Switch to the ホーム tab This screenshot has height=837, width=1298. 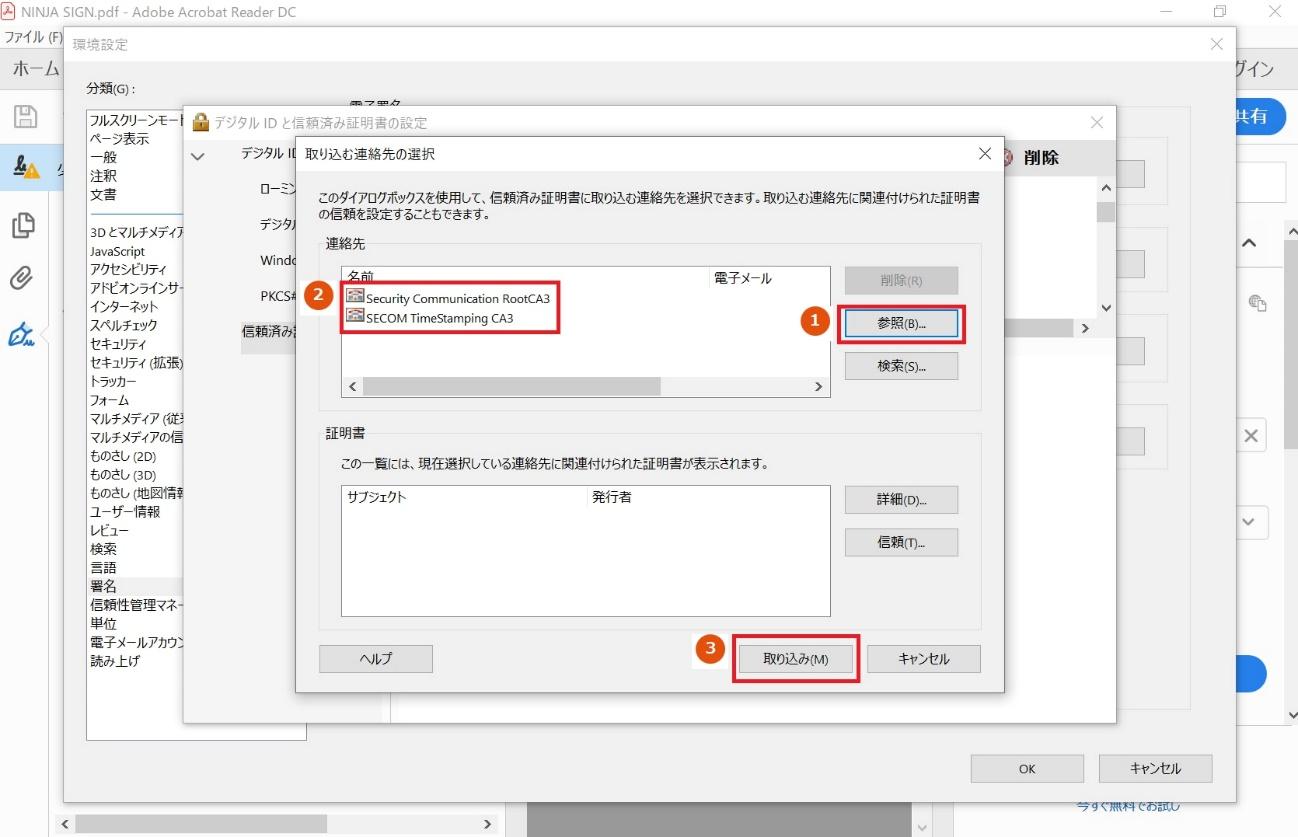tap(36, 68)
